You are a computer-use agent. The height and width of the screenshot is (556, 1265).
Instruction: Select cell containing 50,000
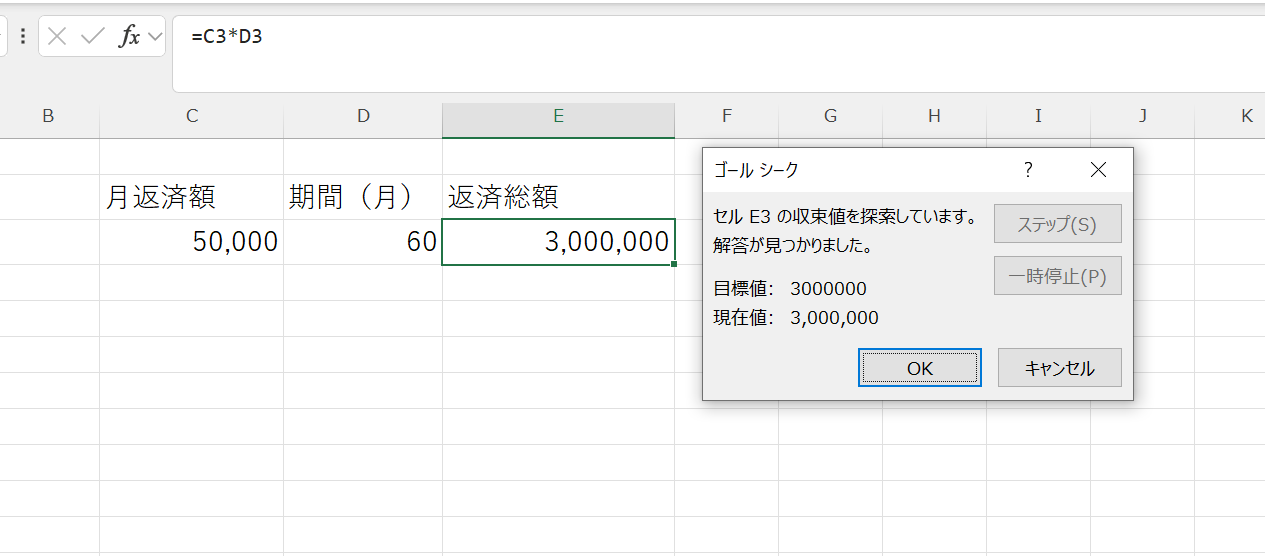click(x=192, y=241)
